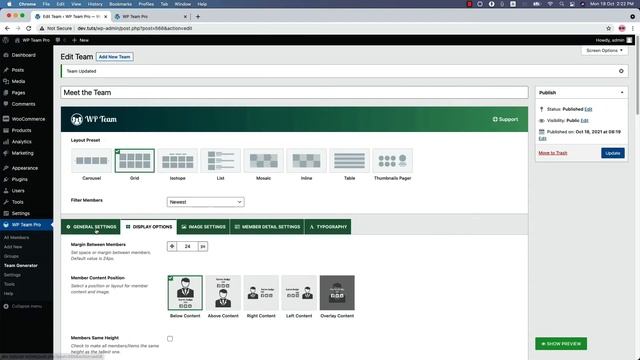Choose Above Content member position
640x360 pixels.
click(223, 293)
